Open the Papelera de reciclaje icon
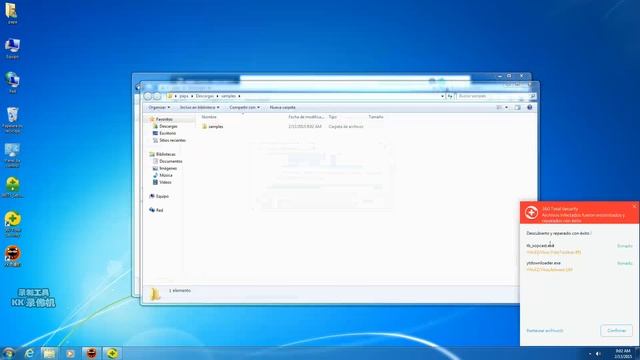Image resolution: width=640 pixels, height=360 pixels. tap(12, 120)
